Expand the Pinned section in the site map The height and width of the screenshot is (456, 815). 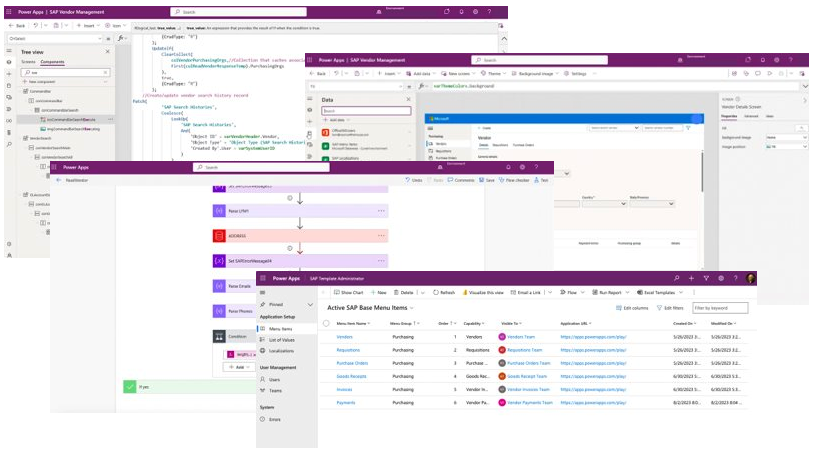[310, 305]
